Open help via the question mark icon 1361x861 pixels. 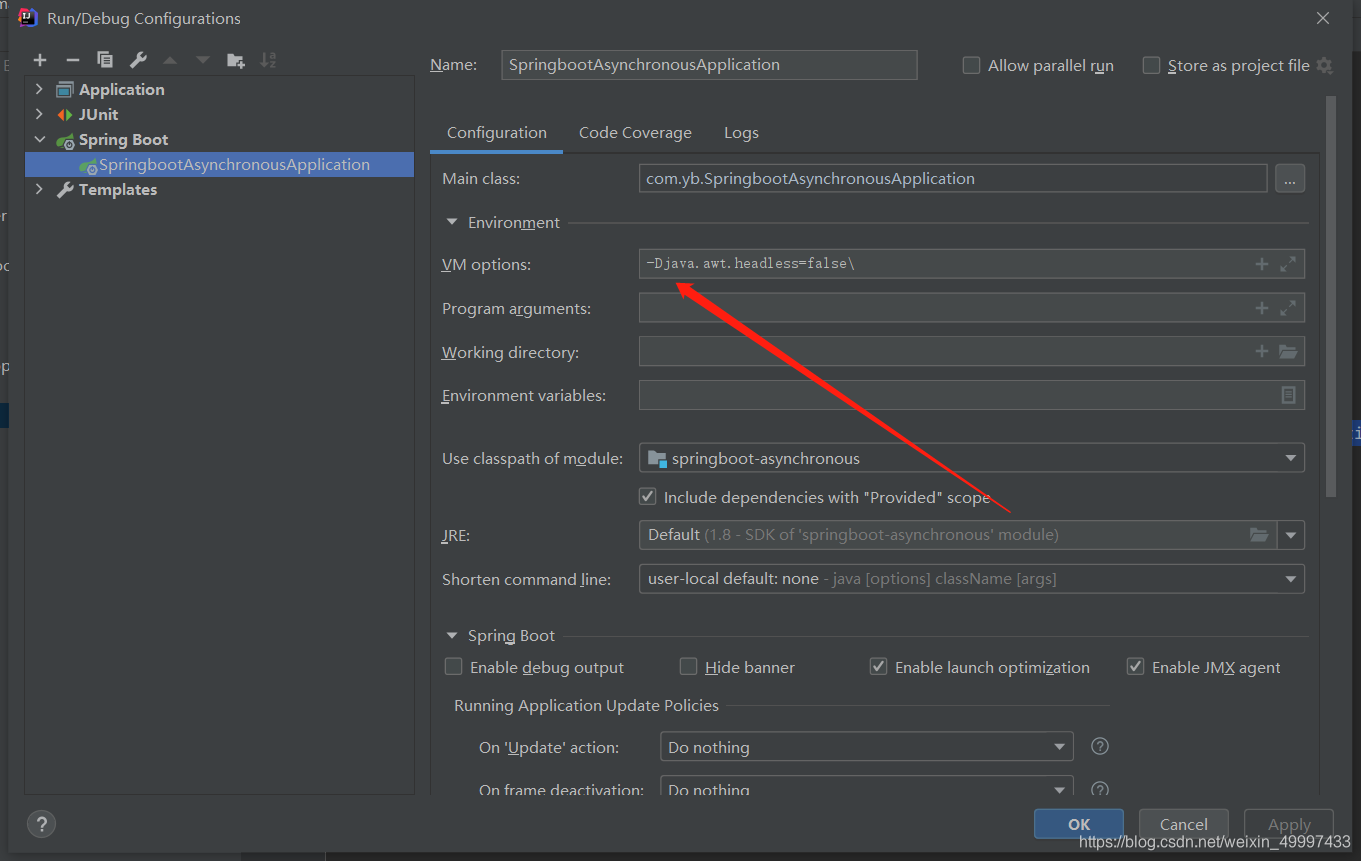pos(41,824)
